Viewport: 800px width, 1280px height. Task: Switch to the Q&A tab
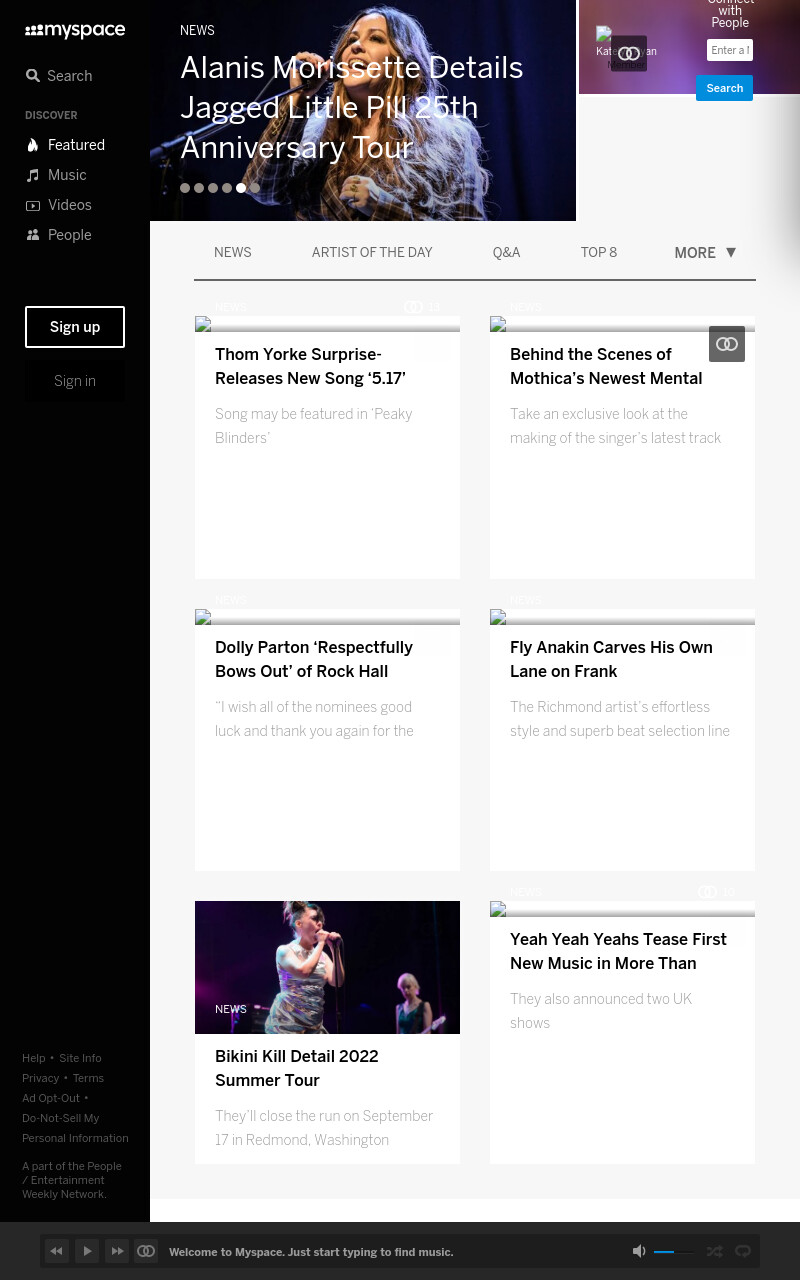click(507, 253)
